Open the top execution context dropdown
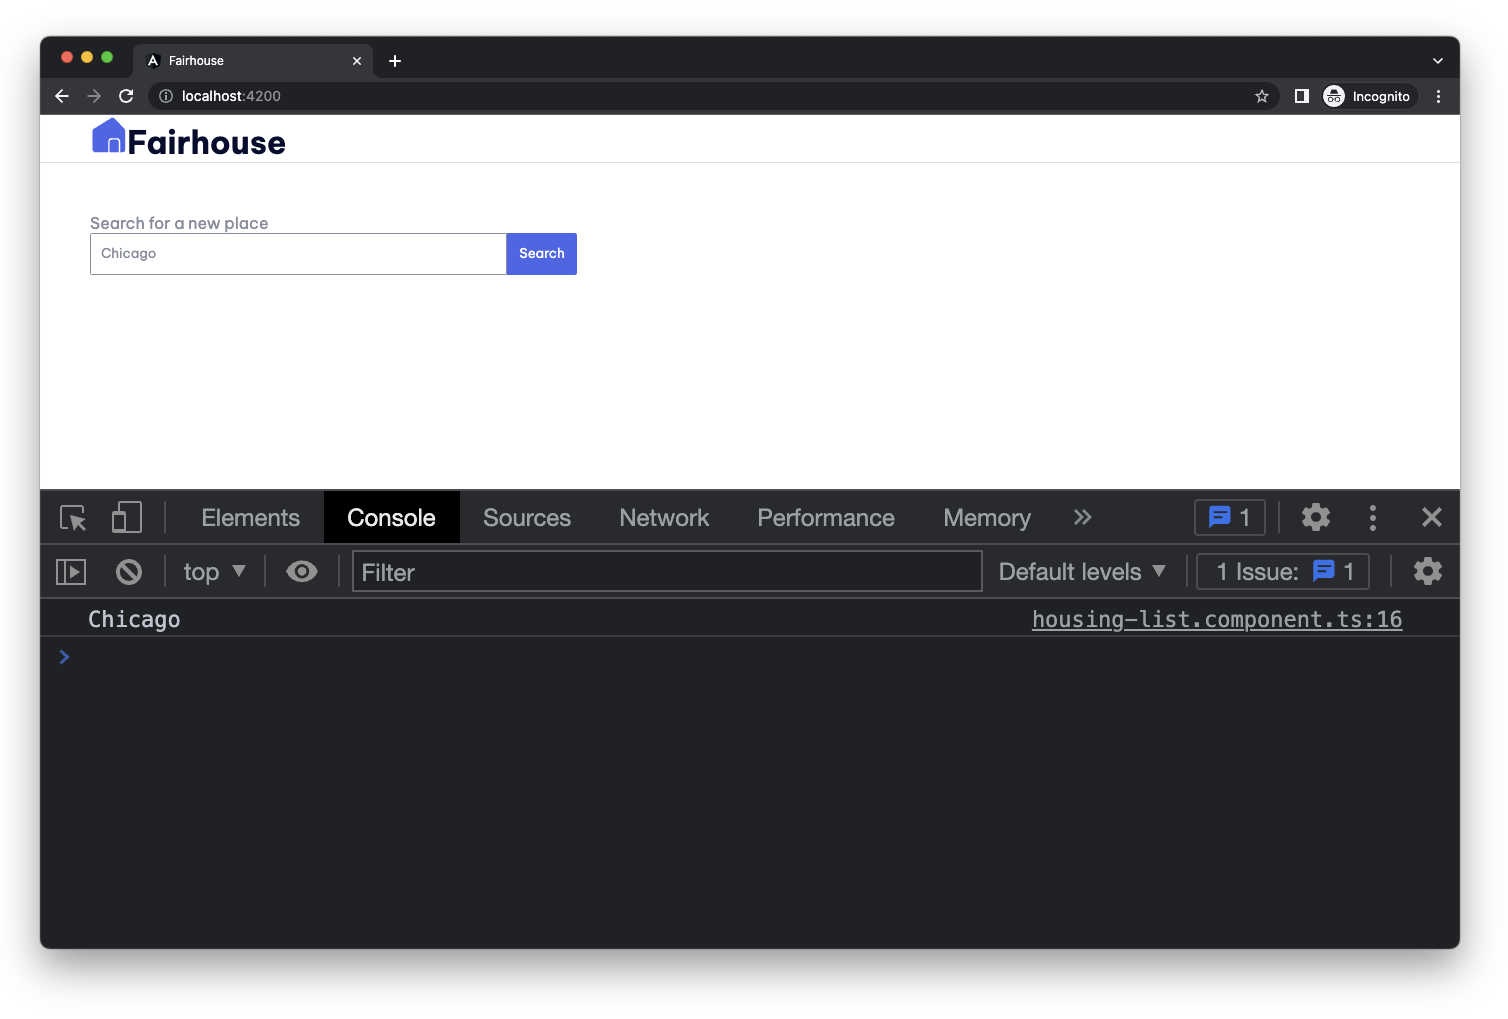This screenshot has height=1019, width=1508. click(x=213, y=571)
